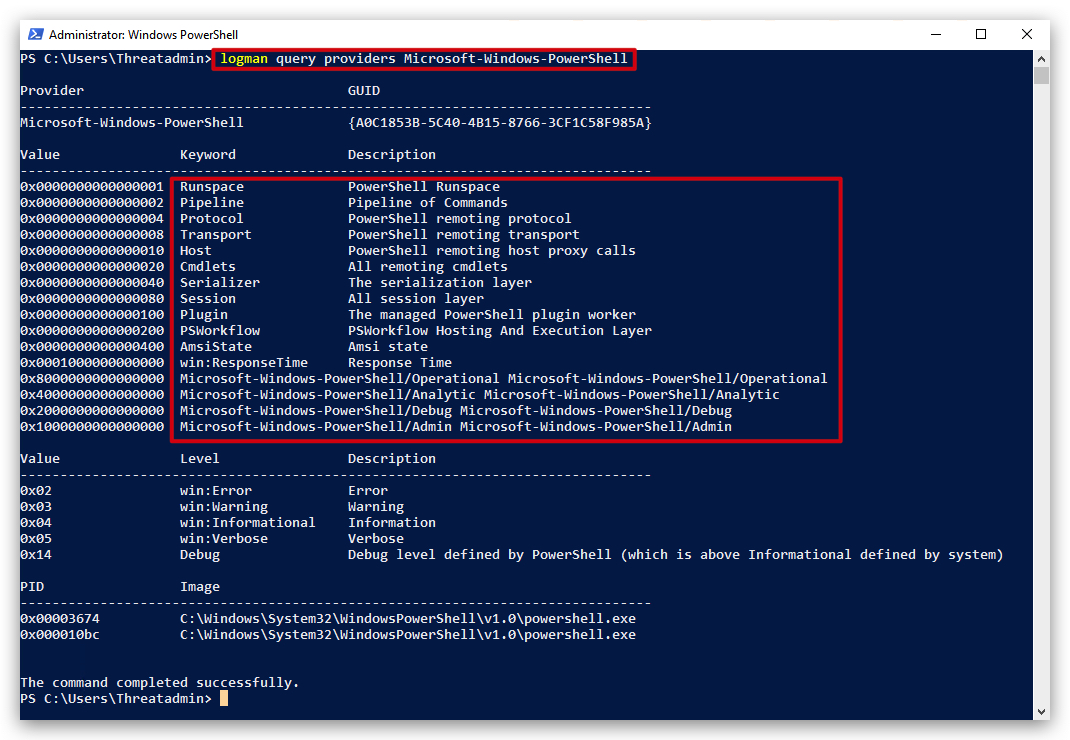Image resolution: width=1070 pixels, height=740 pixels.
Task: Click the level value 0x14
Action: [x=36, y=555]
